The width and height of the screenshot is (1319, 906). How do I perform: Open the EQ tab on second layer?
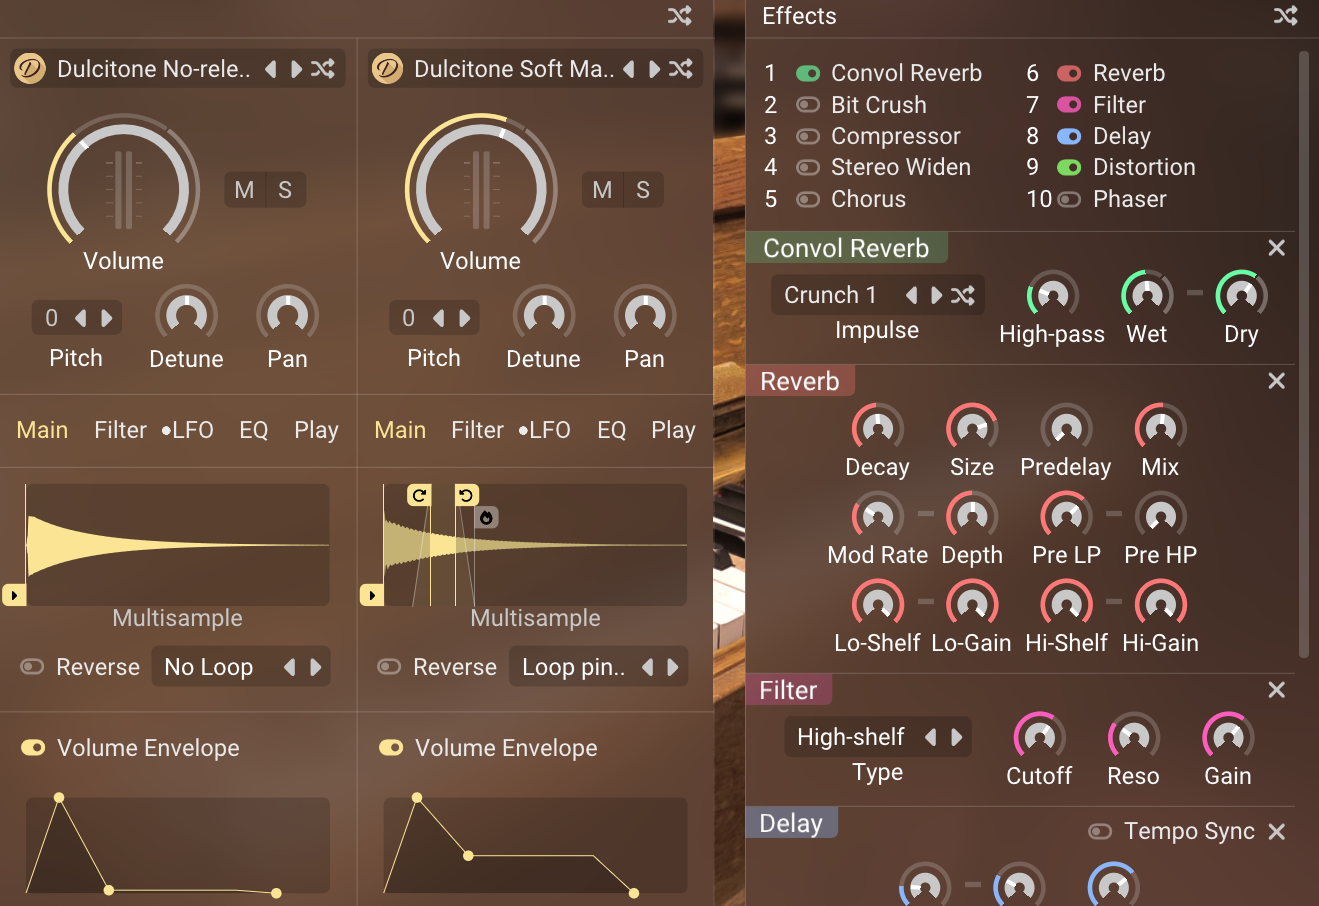pos(611,429)
